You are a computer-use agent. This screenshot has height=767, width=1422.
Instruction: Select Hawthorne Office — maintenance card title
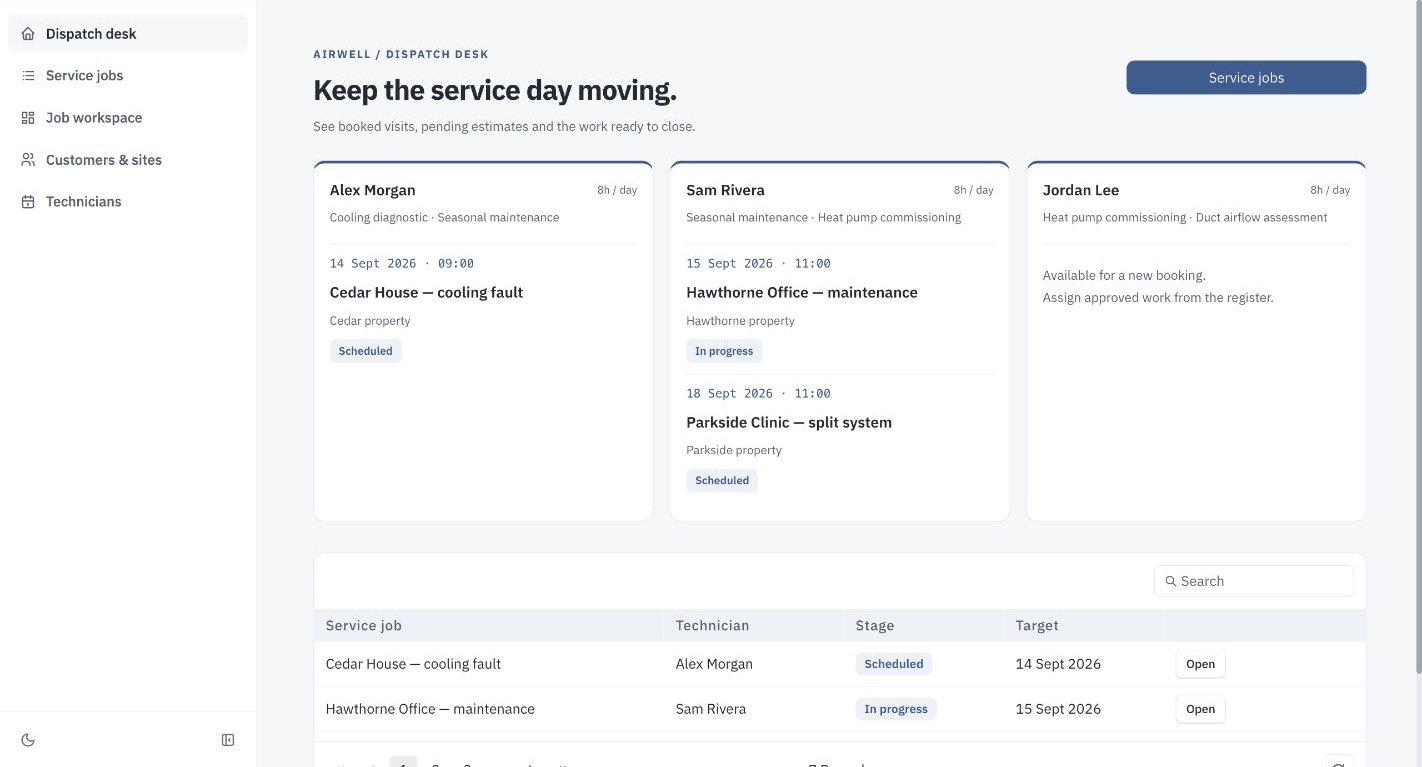tap(802, 293)
